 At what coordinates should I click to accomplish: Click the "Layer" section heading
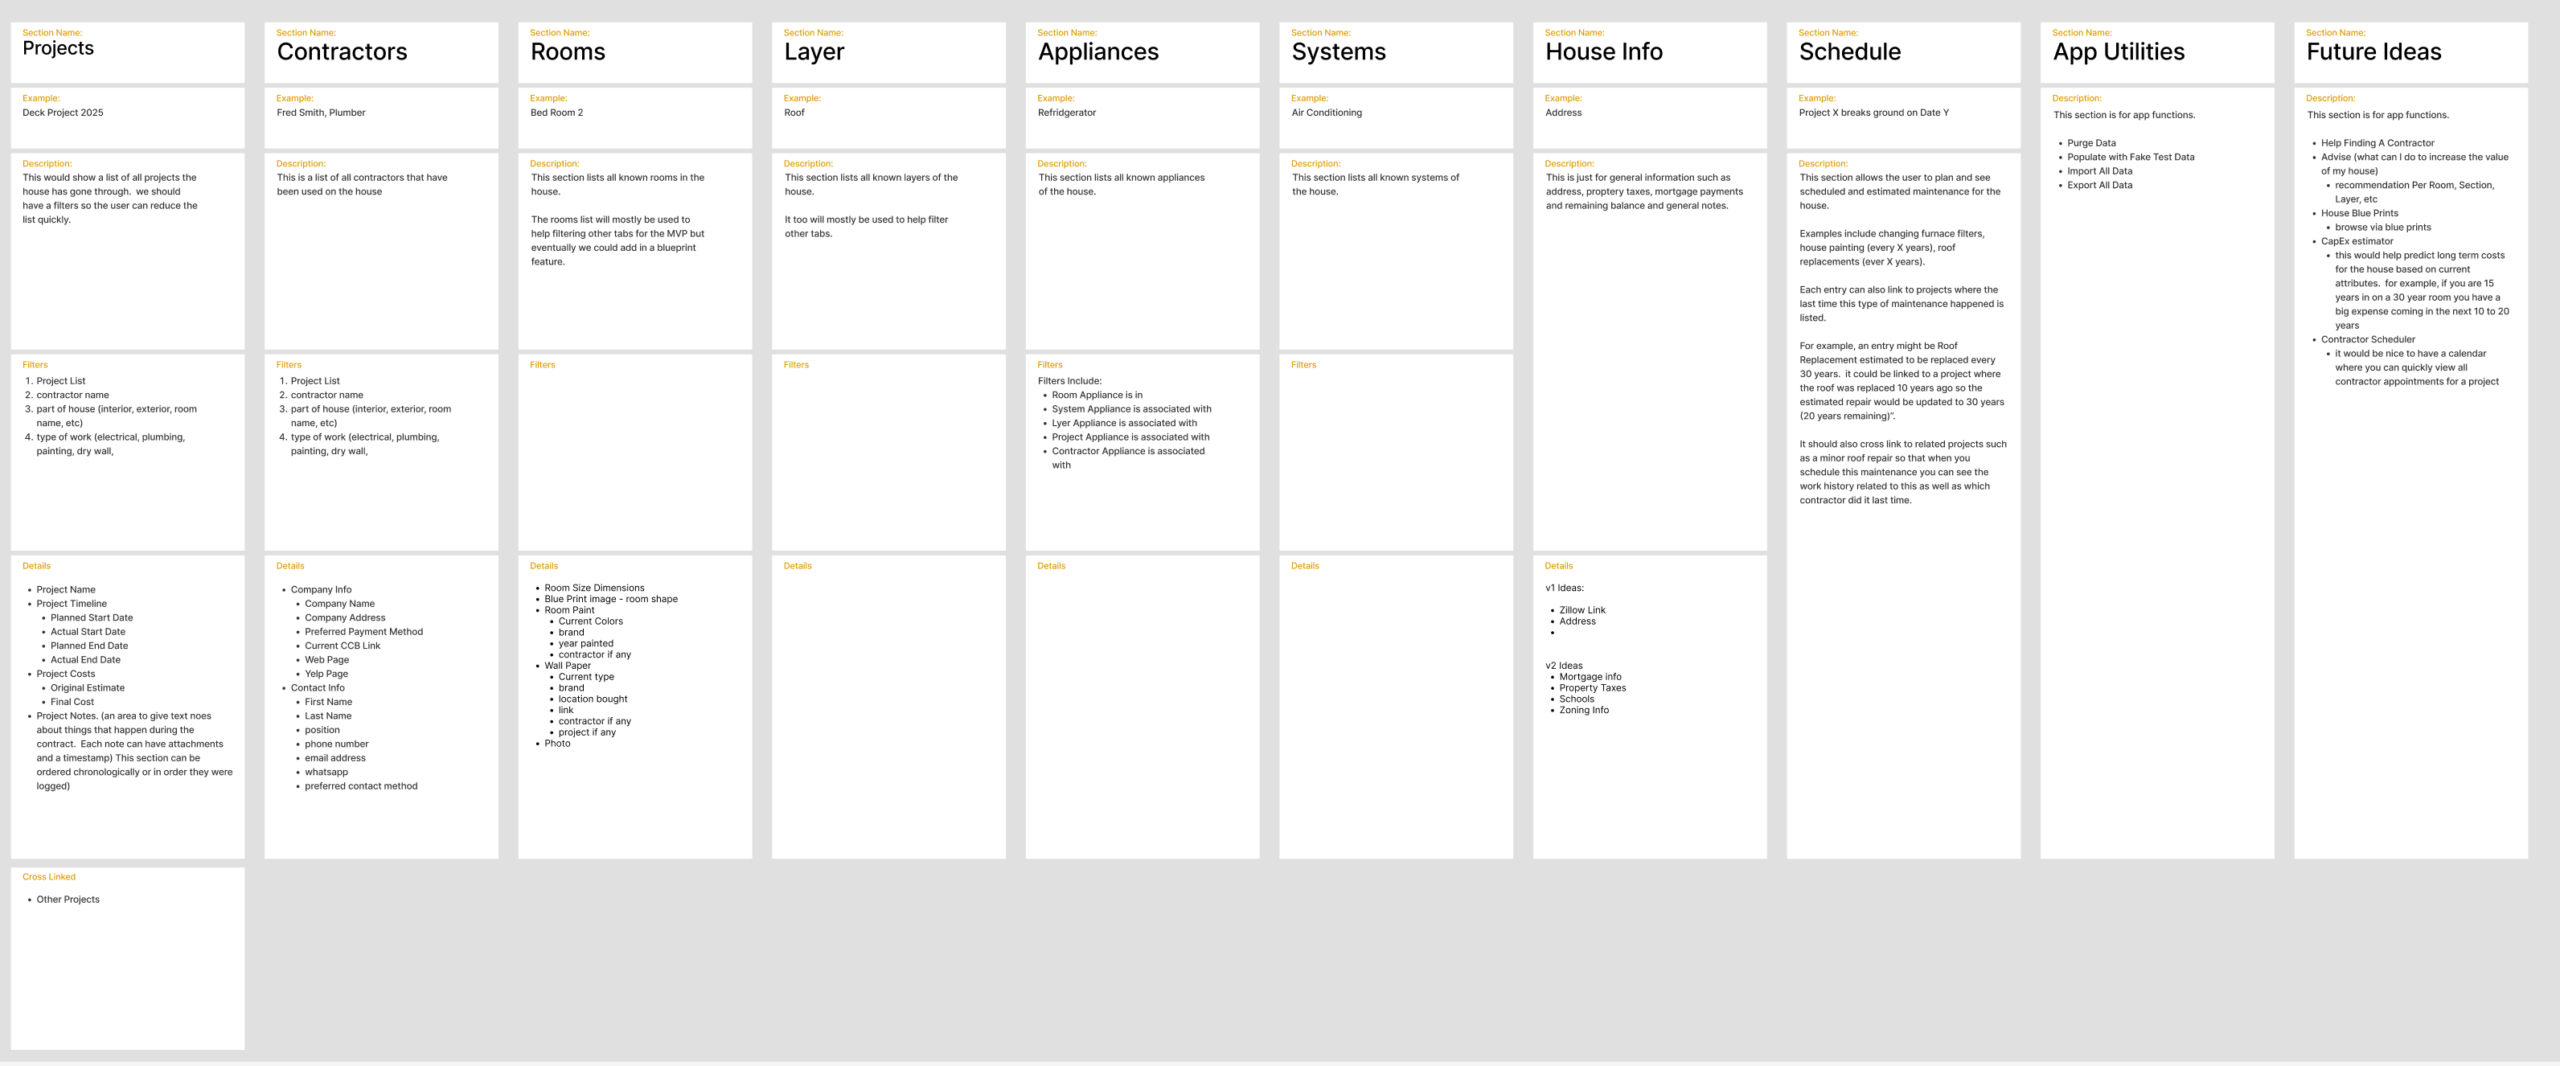coord(814,52)
